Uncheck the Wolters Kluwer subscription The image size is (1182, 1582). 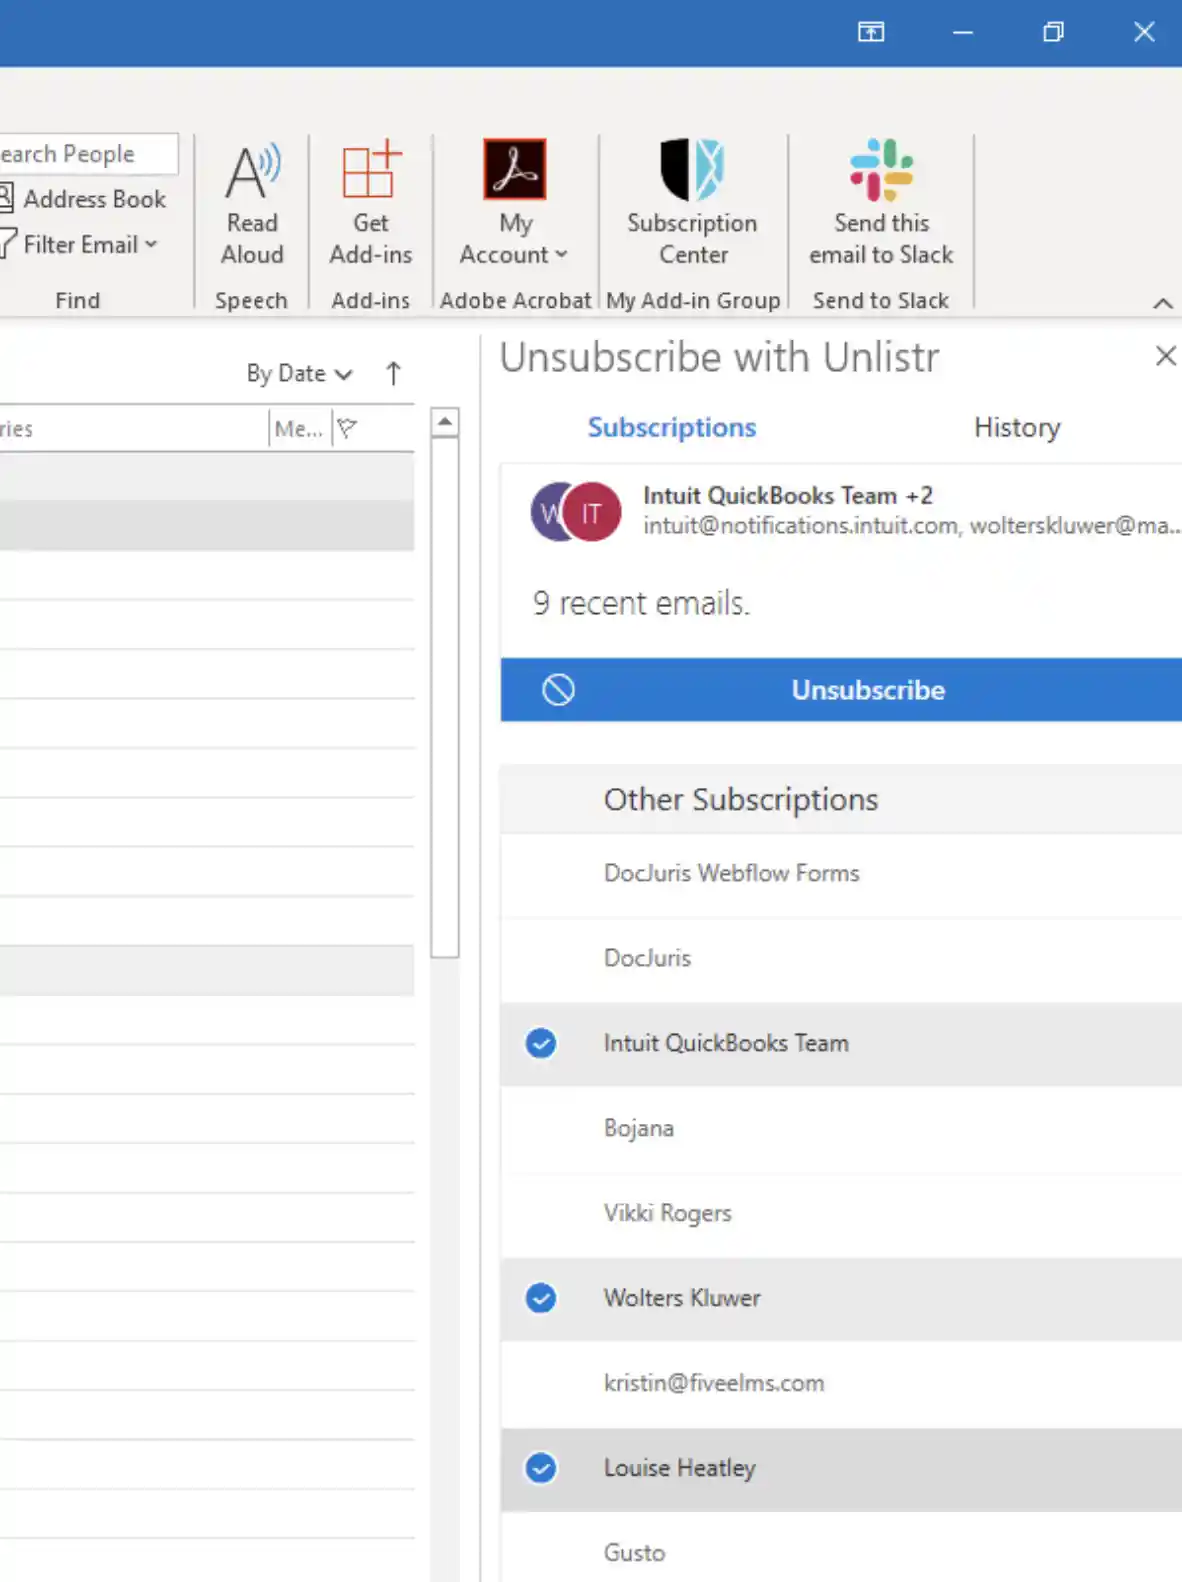541,1298
